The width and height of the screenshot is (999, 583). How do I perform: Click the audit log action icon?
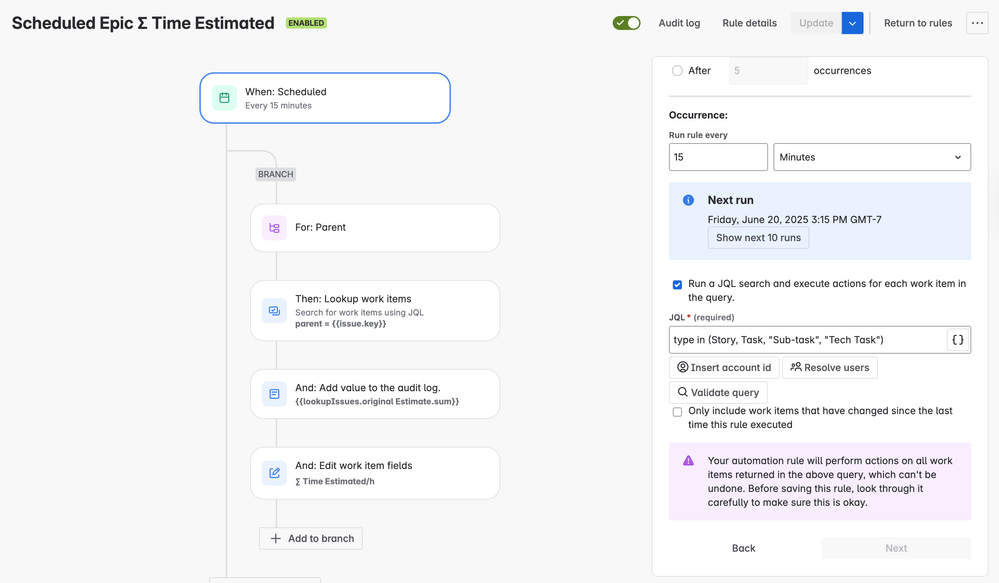274,394
